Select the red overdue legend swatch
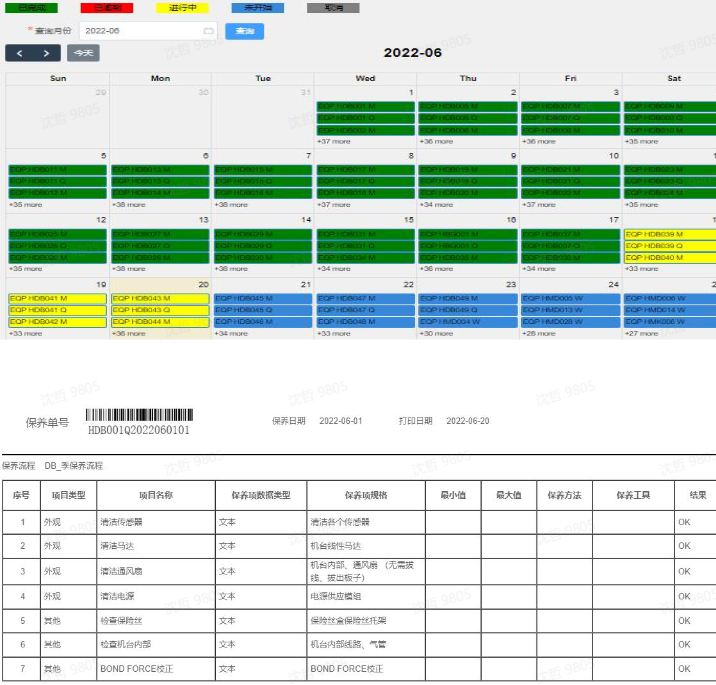The image size is (716, 685). point(107,8)
